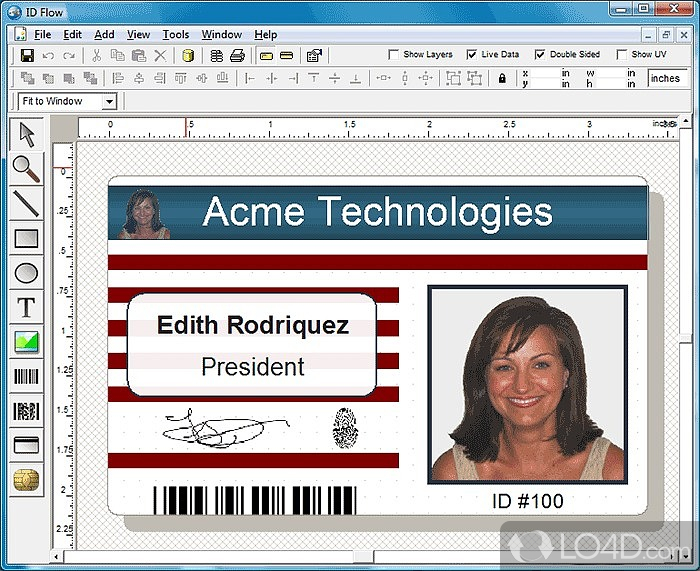Show the card back side icon
700x571 pixels.
[286, 56]
